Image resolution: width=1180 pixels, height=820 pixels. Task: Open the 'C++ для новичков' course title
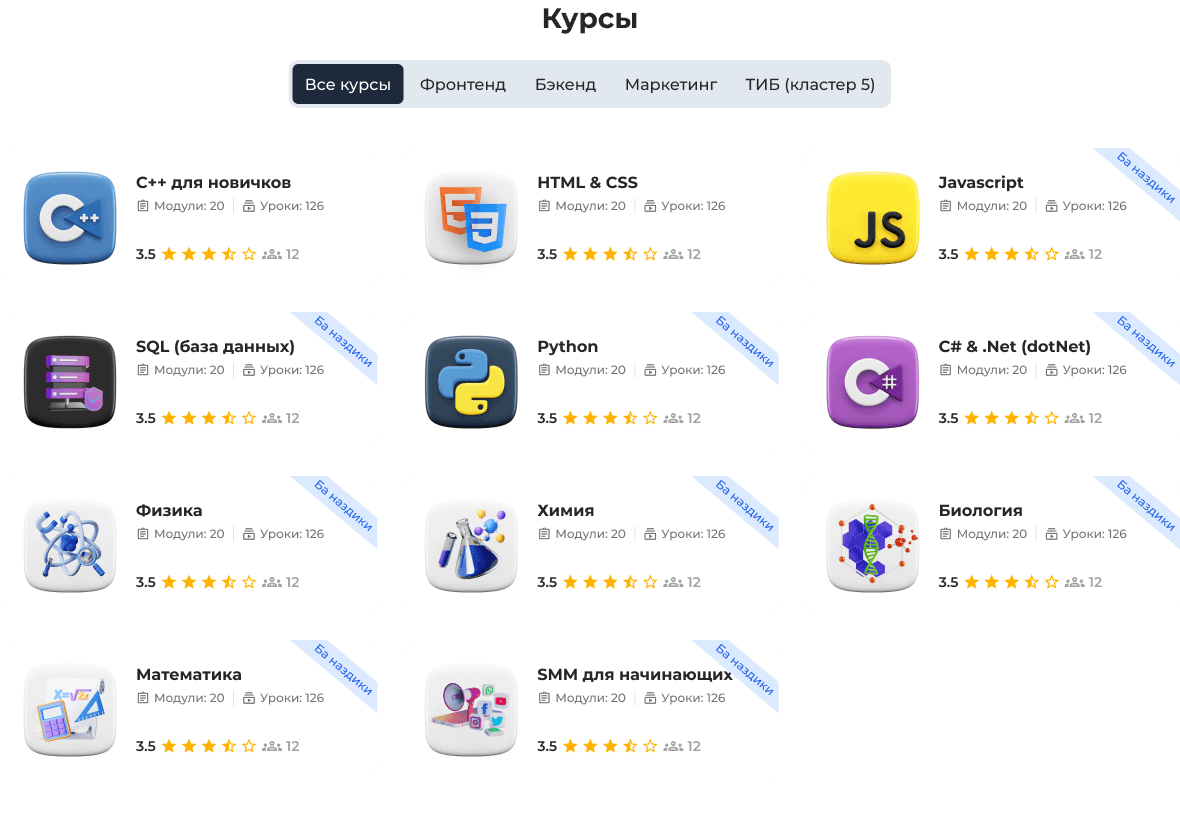point(213,182)
